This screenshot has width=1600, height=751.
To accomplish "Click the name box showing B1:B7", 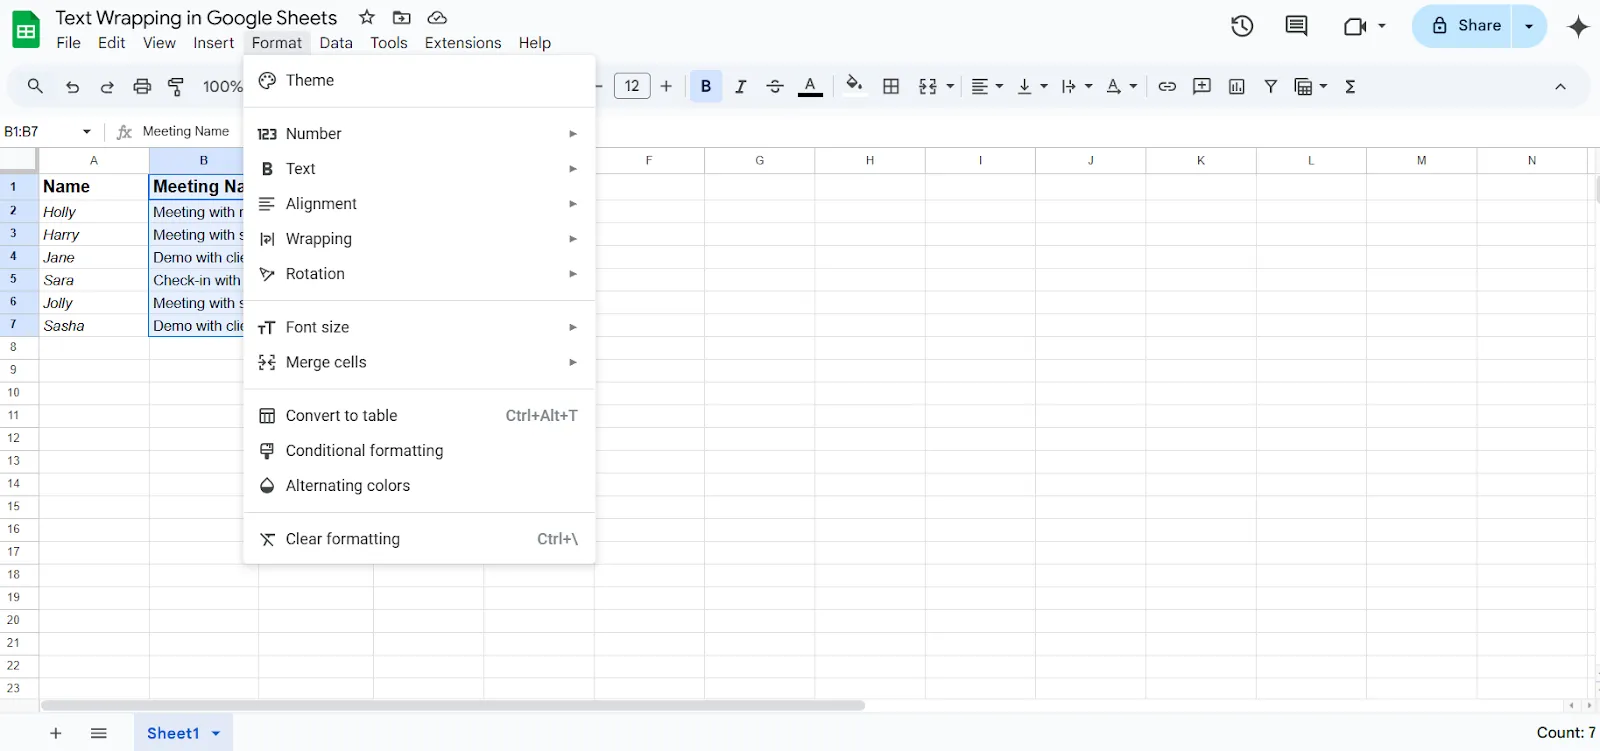I will pyautogui.click(x=48, y=132).
